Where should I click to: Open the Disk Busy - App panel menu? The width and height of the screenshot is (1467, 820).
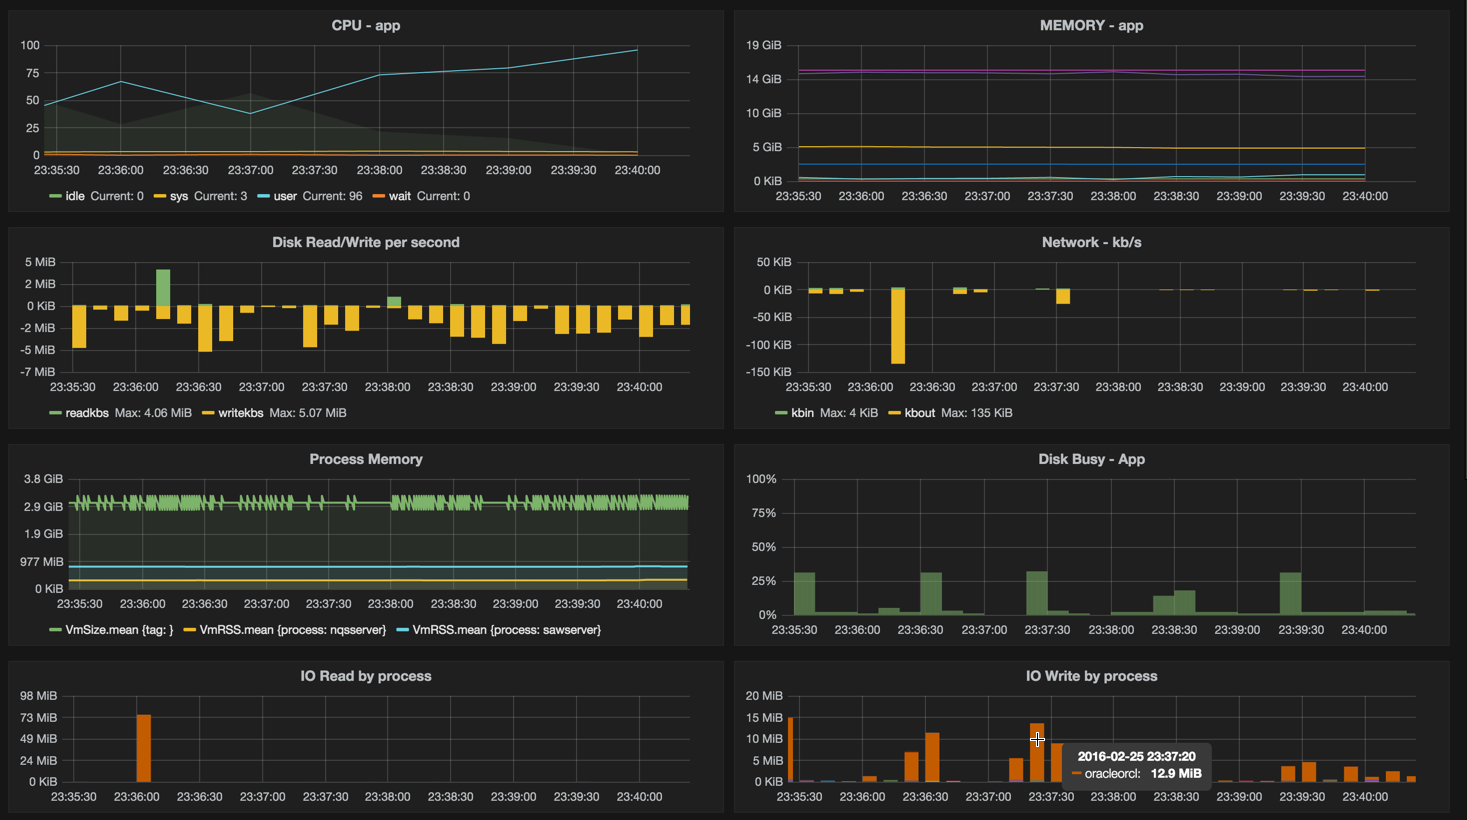[1090, 459]
